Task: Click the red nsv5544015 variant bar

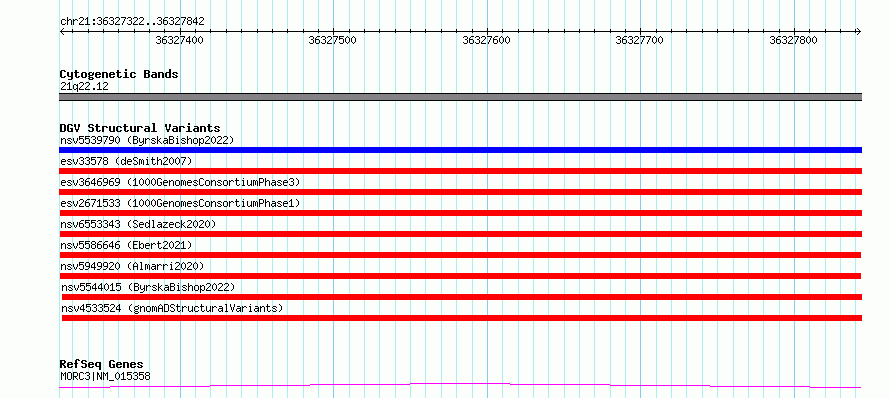Action: [461, 297]
